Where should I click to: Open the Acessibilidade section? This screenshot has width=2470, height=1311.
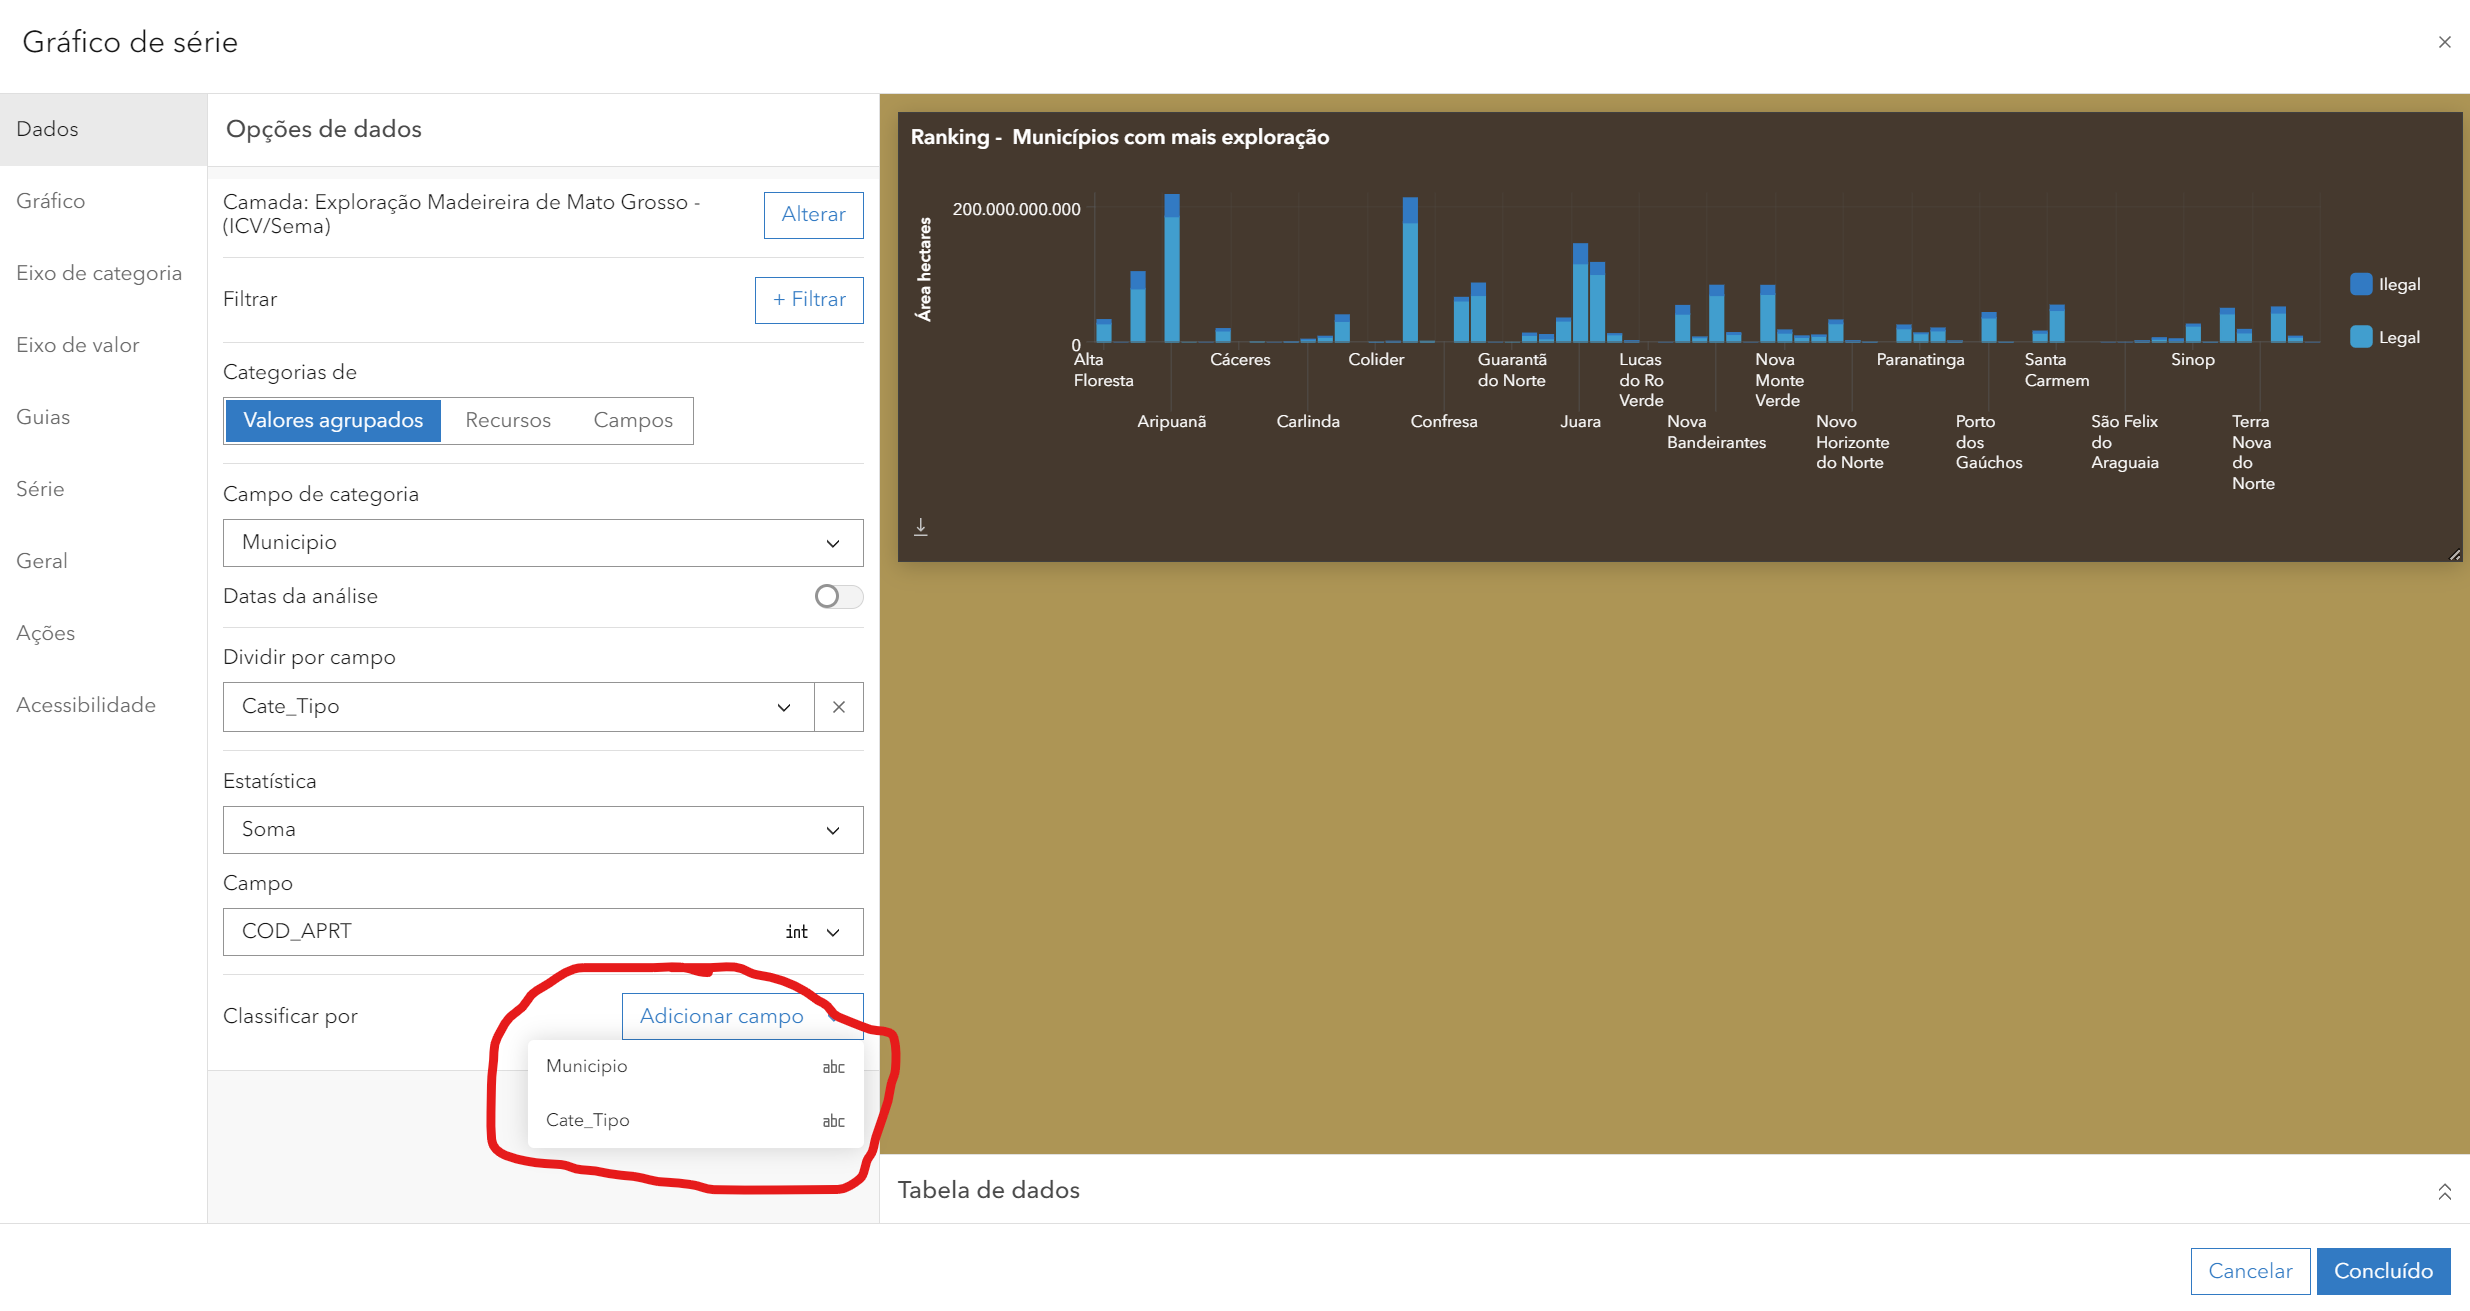pos(86,705)
